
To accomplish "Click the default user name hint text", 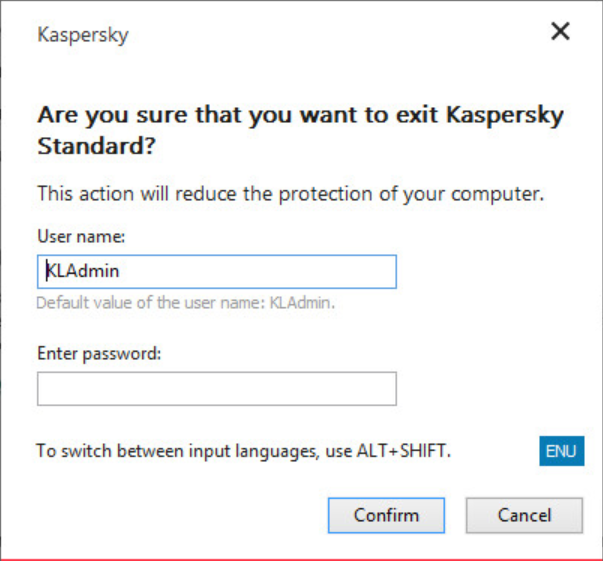I will point(185,302).
